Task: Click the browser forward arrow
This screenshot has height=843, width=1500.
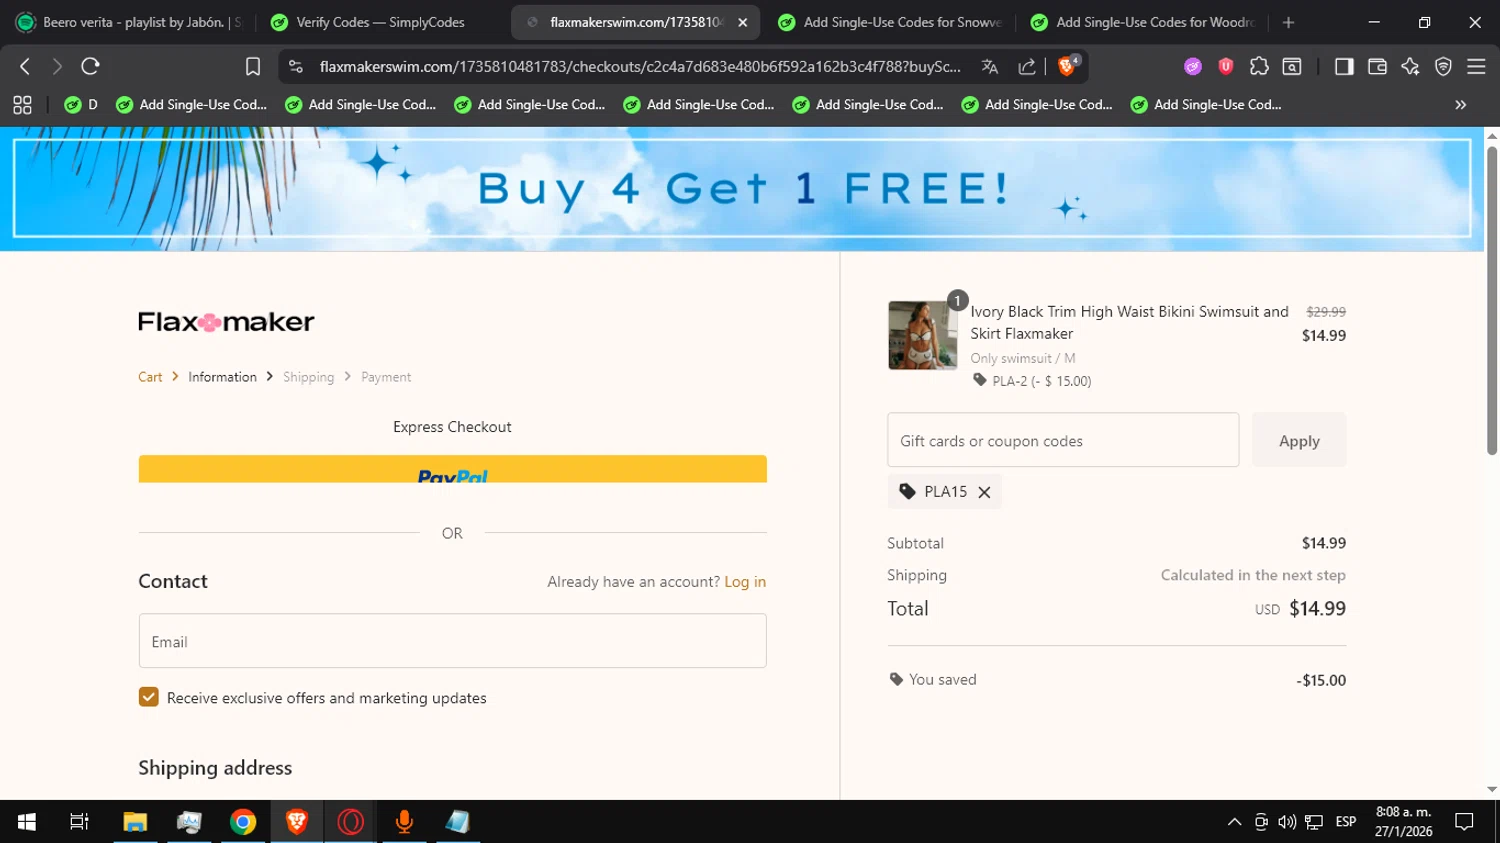Action: point(57,66)
